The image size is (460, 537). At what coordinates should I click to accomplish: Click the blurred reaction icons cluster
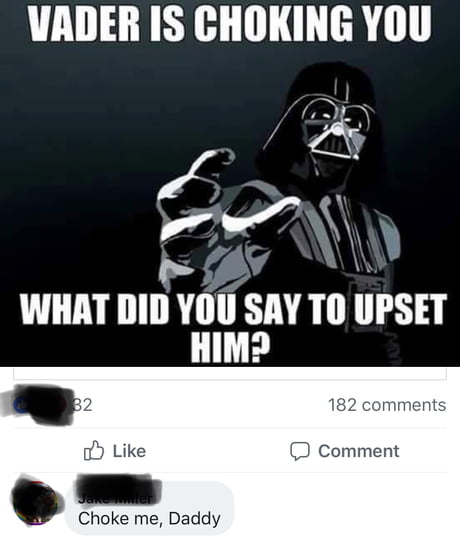click(38, 405)
